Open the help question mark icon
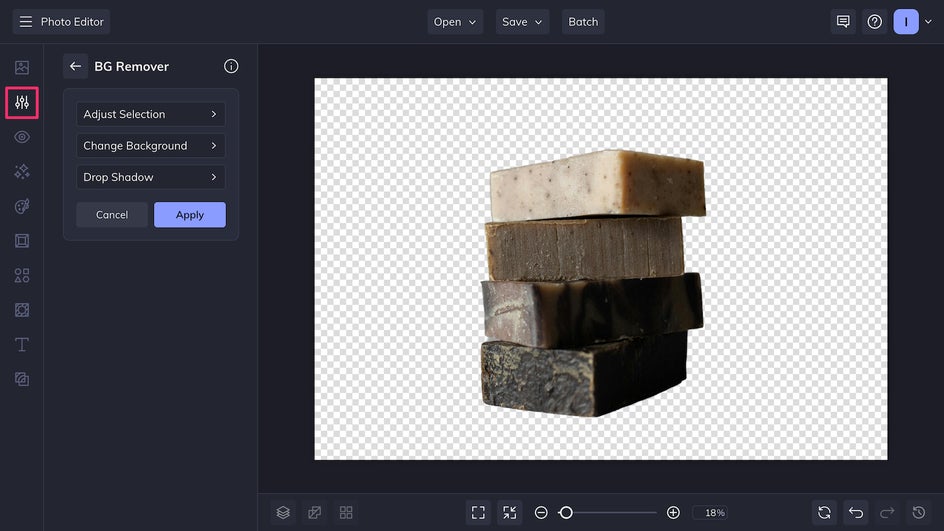This screenshot has width=944, height=531. pos(874,22)
